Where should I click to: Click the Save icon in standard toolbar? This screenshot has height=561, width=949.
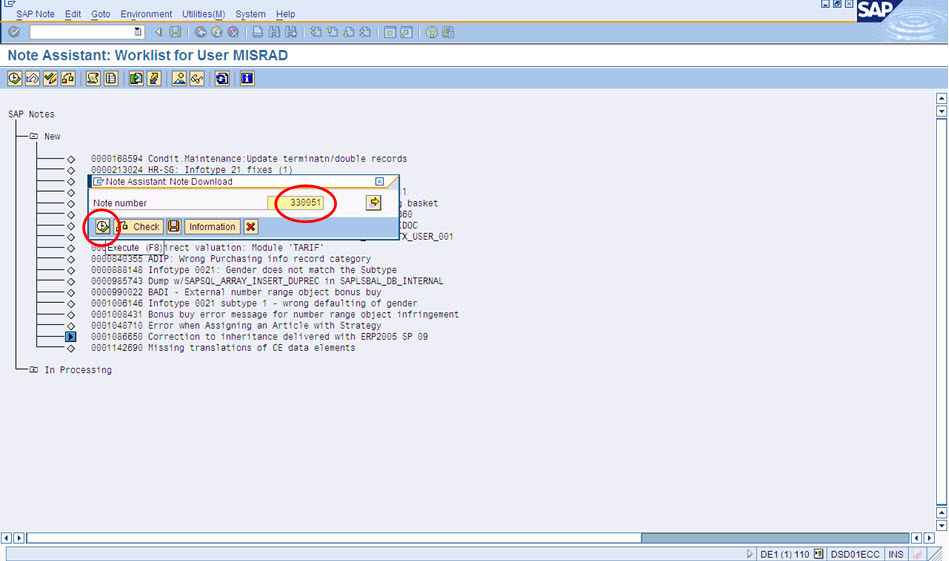[x=175, y=32]
